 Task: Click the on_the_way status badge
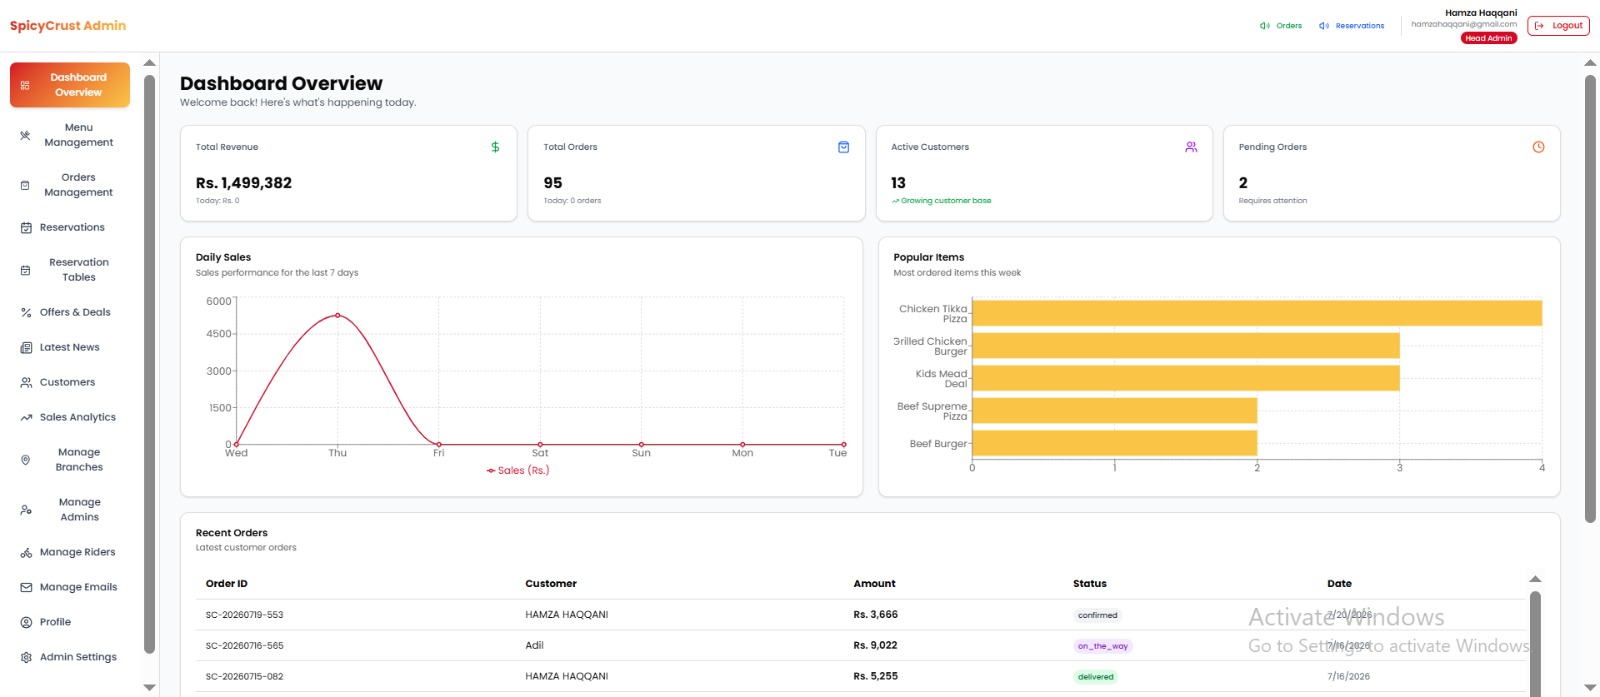(1102, 646)
